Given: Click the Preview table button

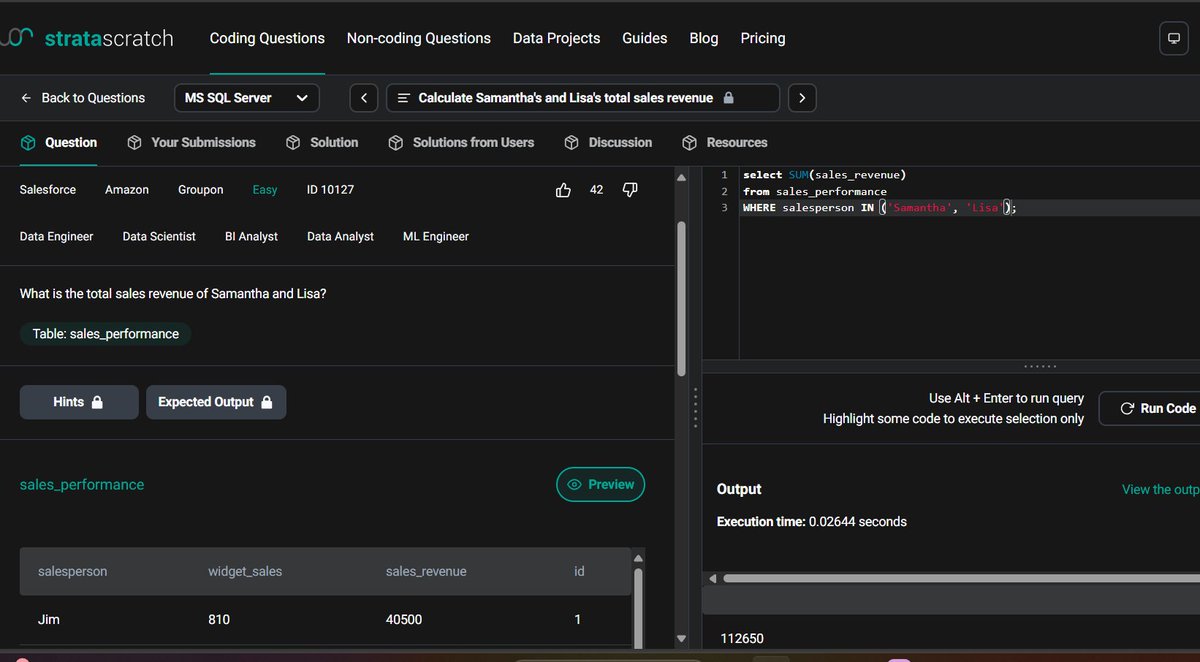Looking at the screenshot, I should (x=601, y=484).
